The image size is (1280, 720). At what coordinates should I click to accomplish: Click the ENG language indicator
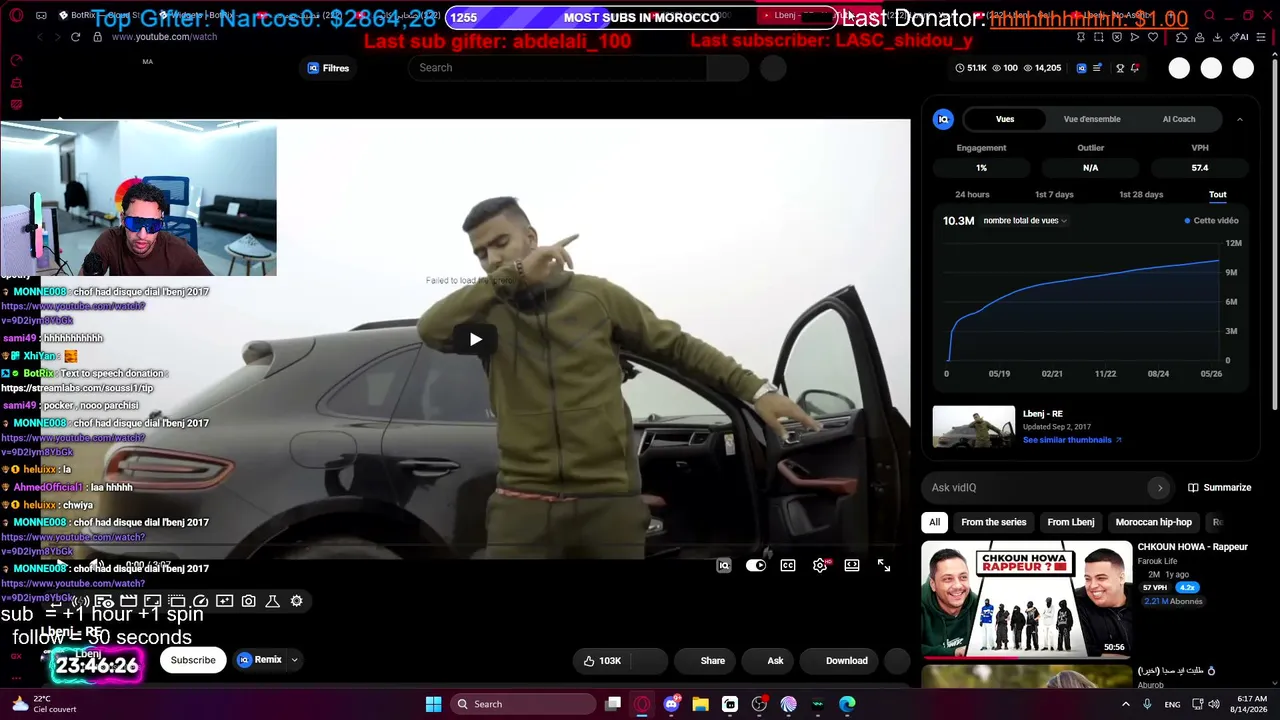1172,704
